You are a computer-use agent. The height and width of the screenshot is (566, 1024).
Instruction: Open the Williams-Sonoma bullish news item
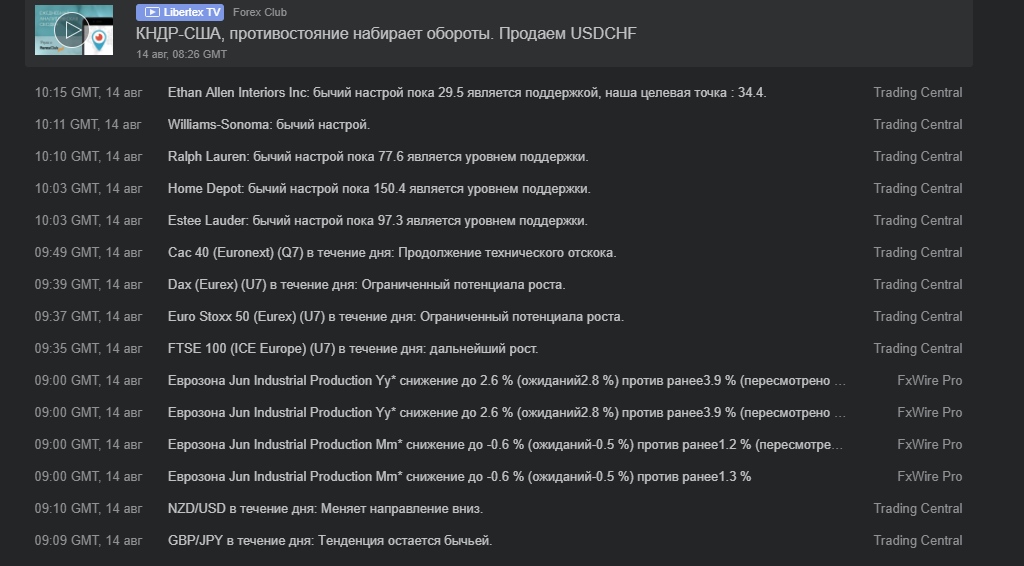(x=269, y=124)
